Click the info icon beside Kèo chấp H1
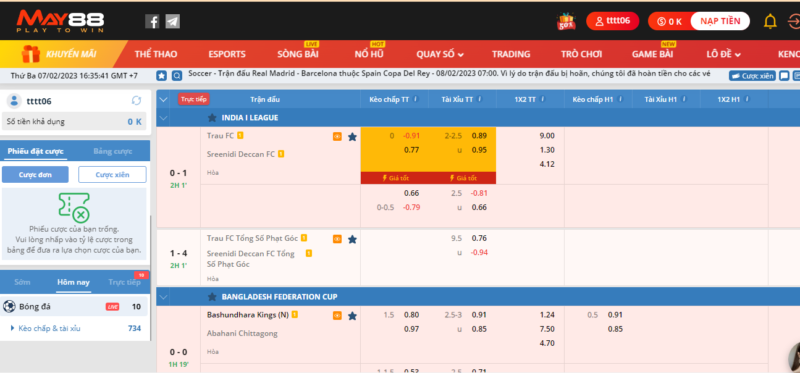Image resolution: width=800 pixels, height=373 pixels. [620, 99]
